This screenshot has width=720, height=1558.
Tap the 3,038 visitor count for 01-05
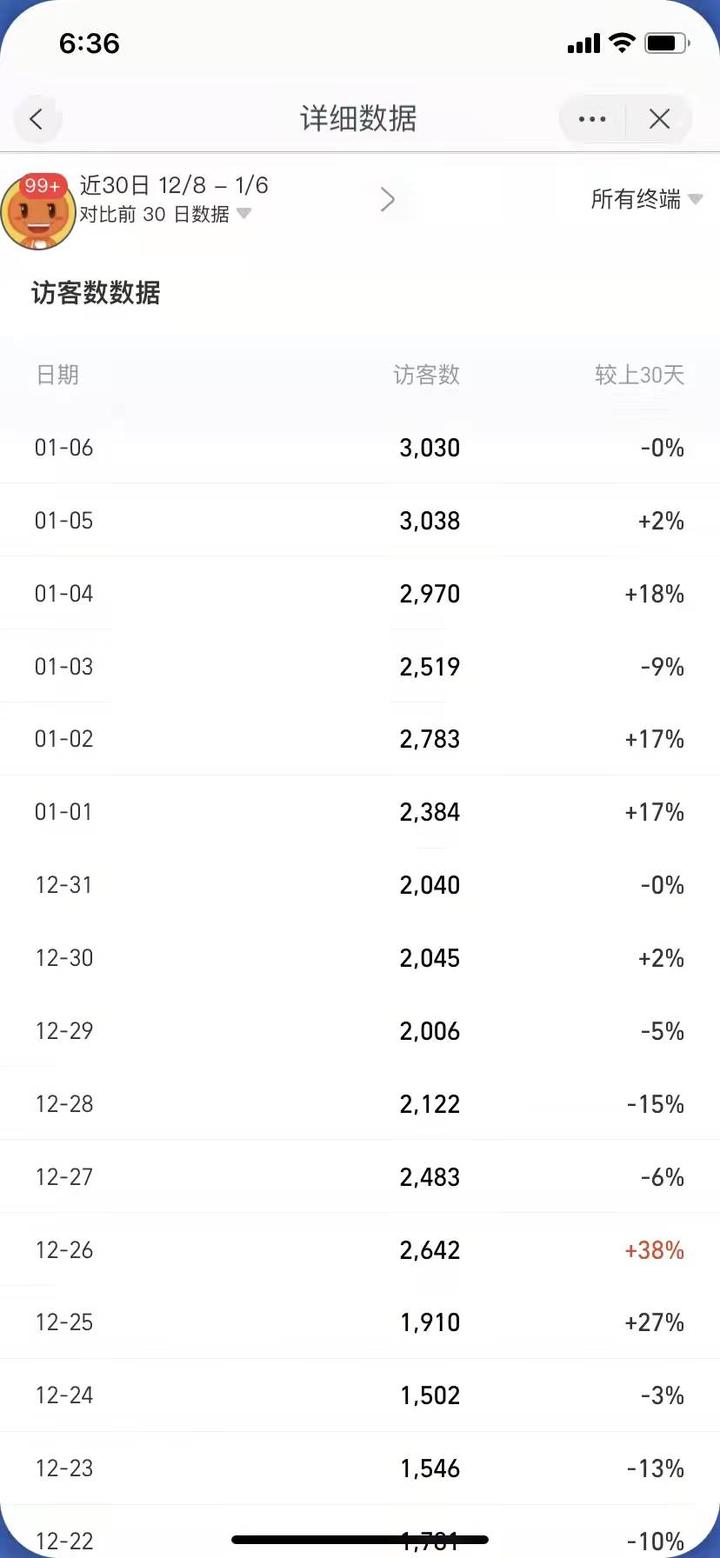click(430, 521)
